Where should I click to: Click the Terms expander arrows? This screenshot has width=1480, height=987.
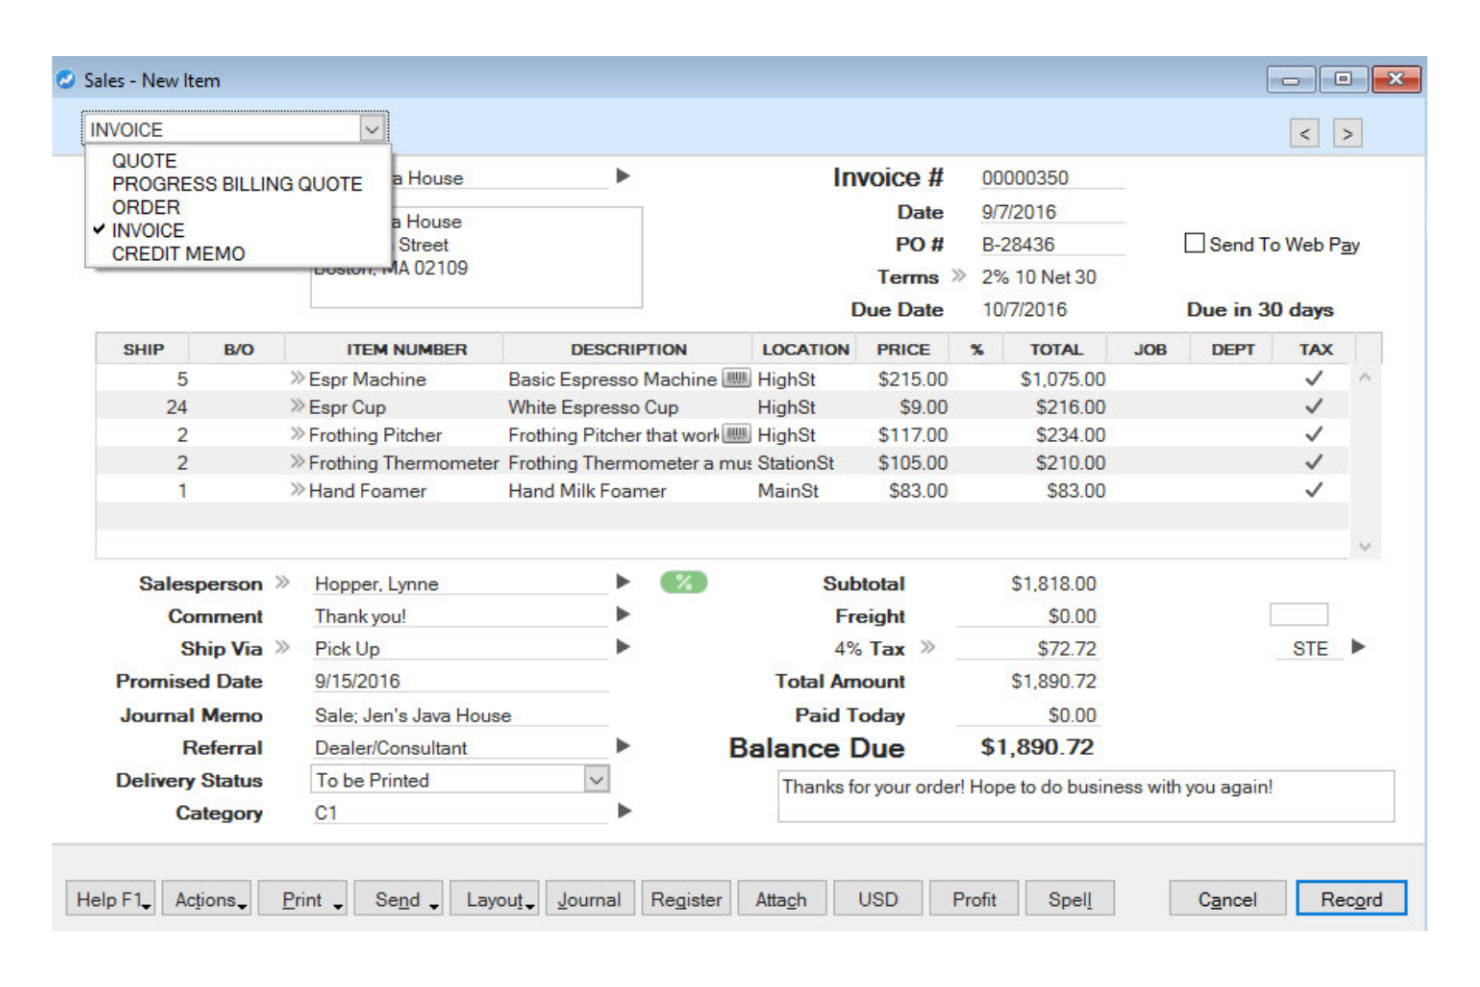click(x=958, y=277)
